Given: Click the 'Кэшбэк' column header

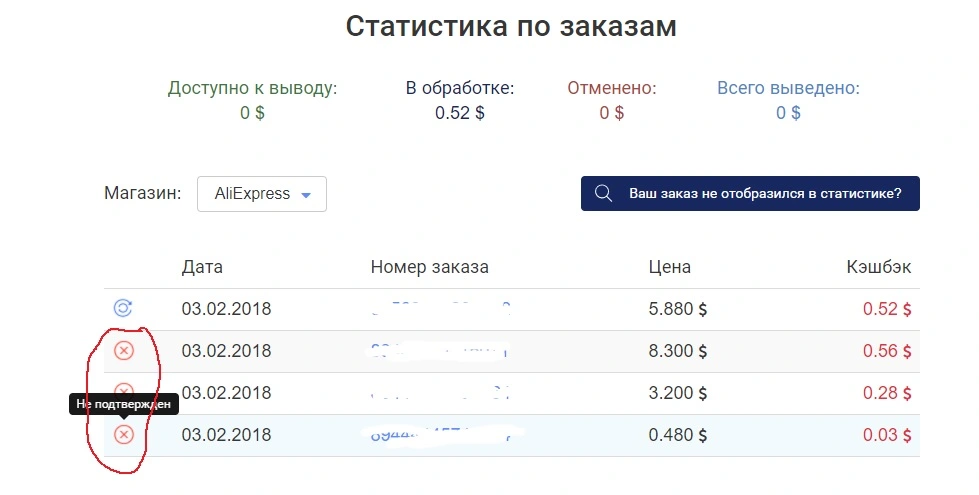Looking at the screenshot, I should (x=878, y=267).
